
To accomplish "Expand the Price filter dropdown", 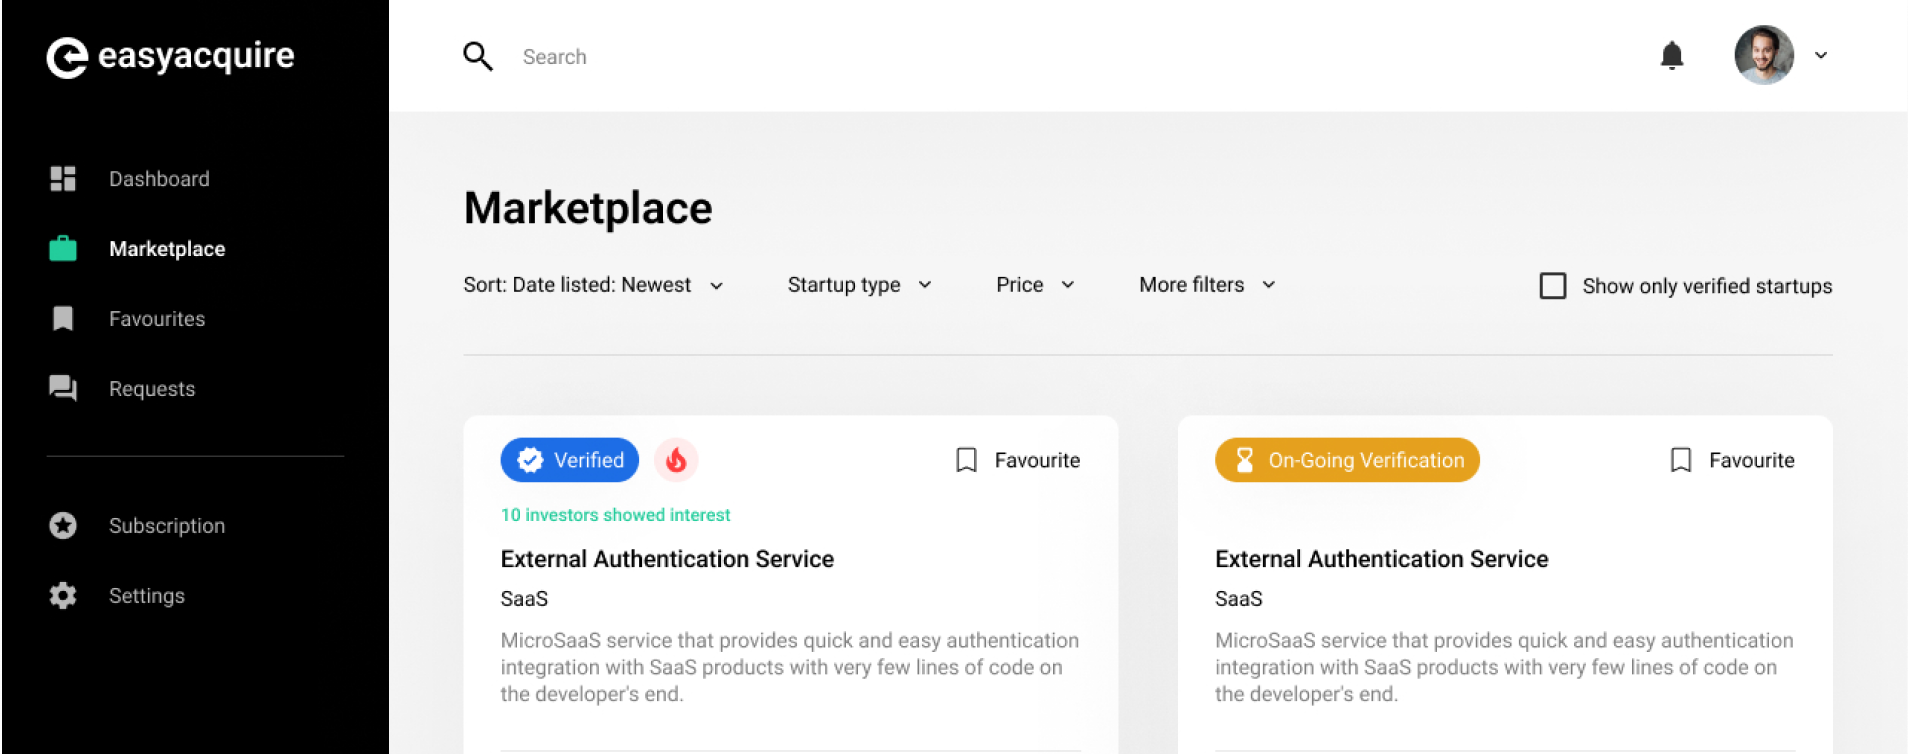I will pyautogui.click(x=1035, y=285).
